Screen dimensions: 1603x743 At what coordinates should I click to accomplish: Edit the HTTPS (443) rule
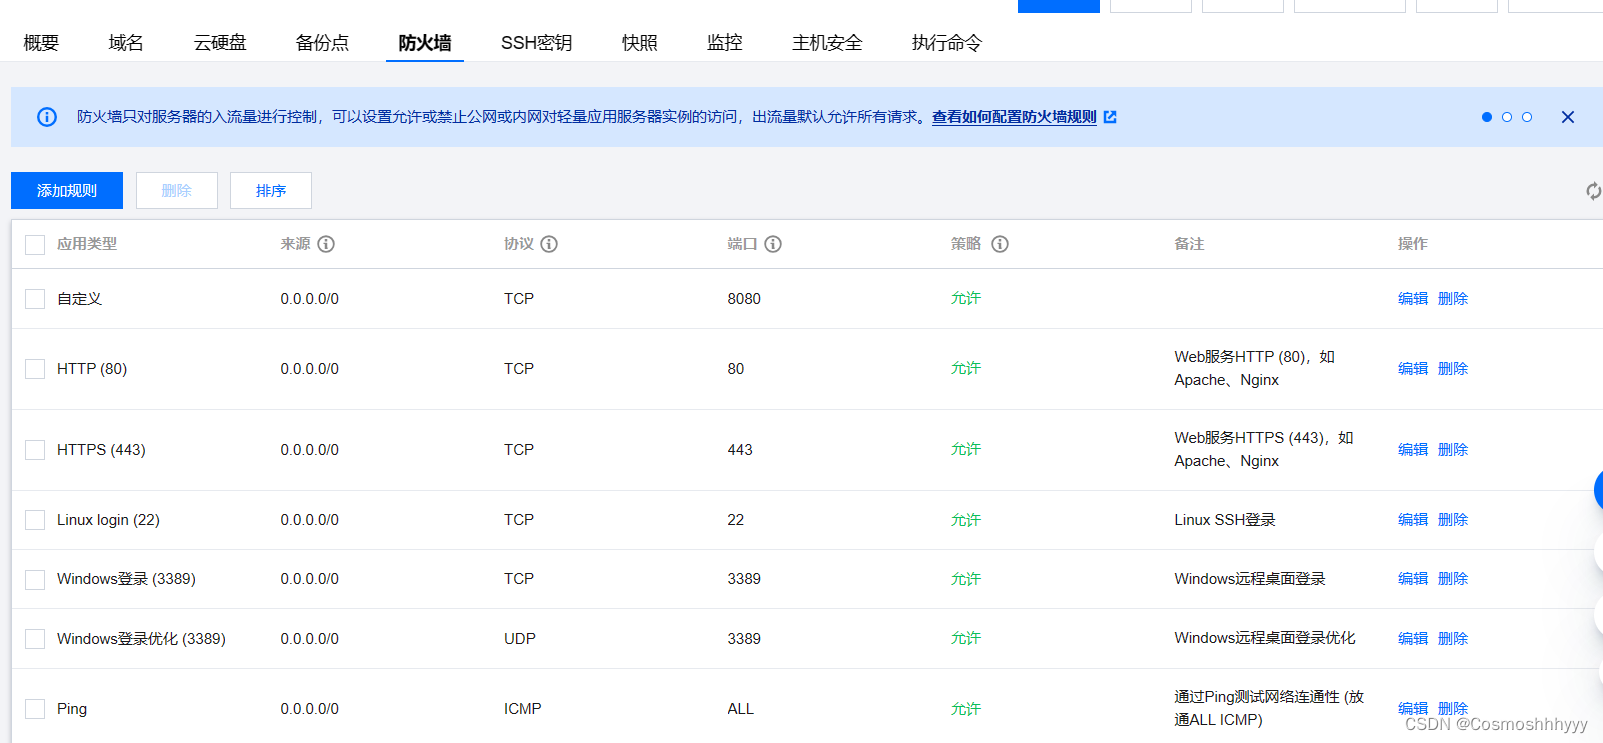(x=1413, y=450)
